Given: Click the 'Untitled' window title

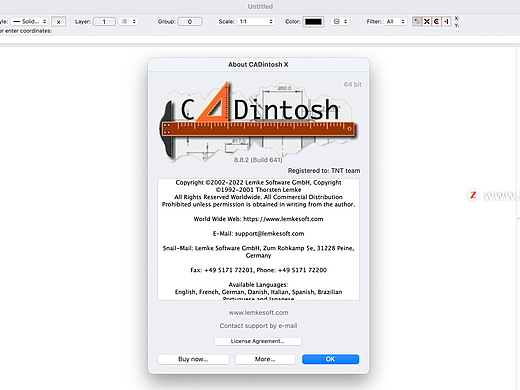Looking at the screenshot, I should (x=260, y=6).
